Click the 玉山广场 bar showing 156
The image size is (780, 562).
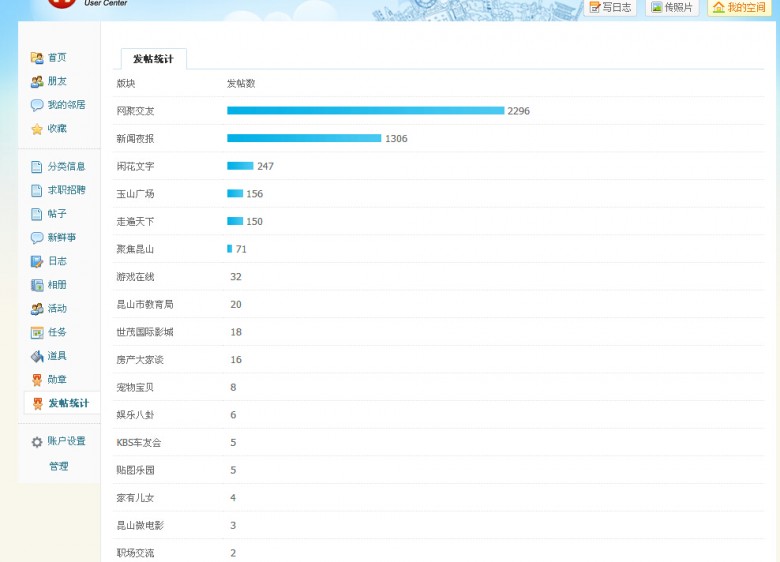(235, 193)
